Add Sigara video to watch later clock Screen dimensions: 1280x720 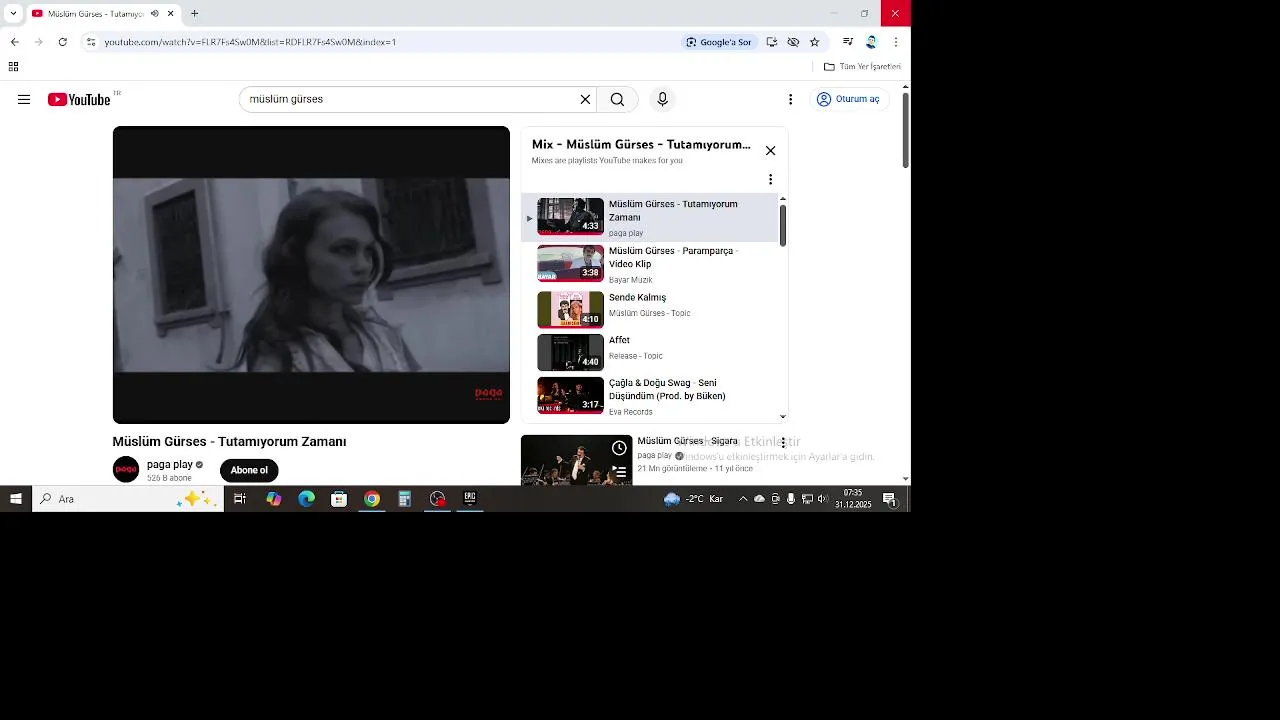click(x=619, y=448)
